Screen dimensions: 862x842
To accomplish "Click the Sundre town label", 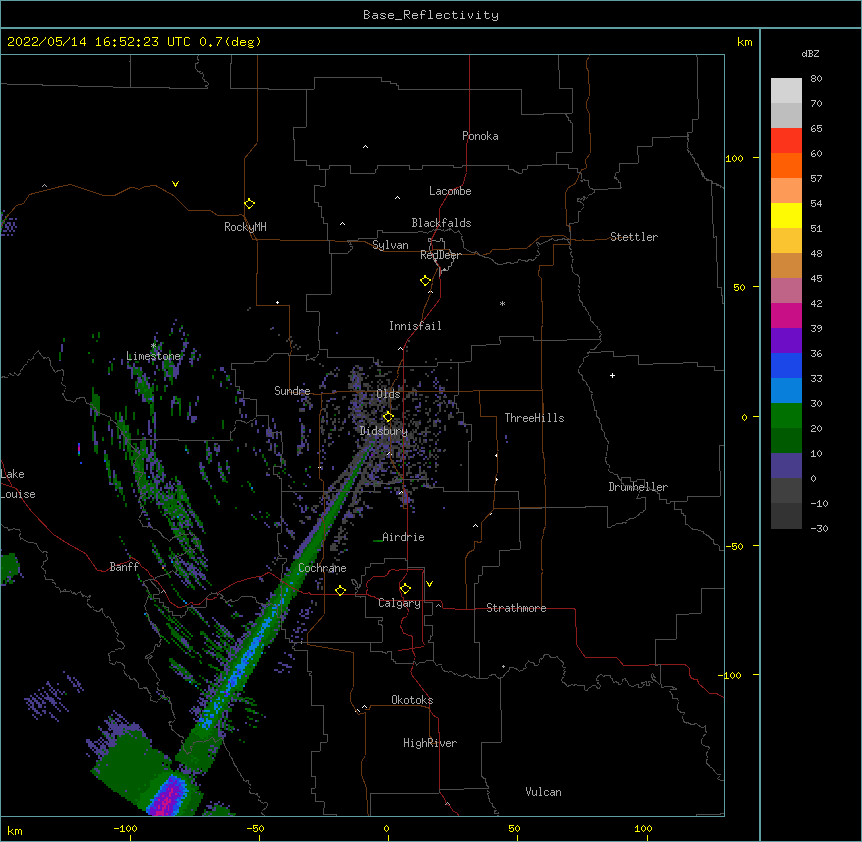I will (x=292, y=391).
